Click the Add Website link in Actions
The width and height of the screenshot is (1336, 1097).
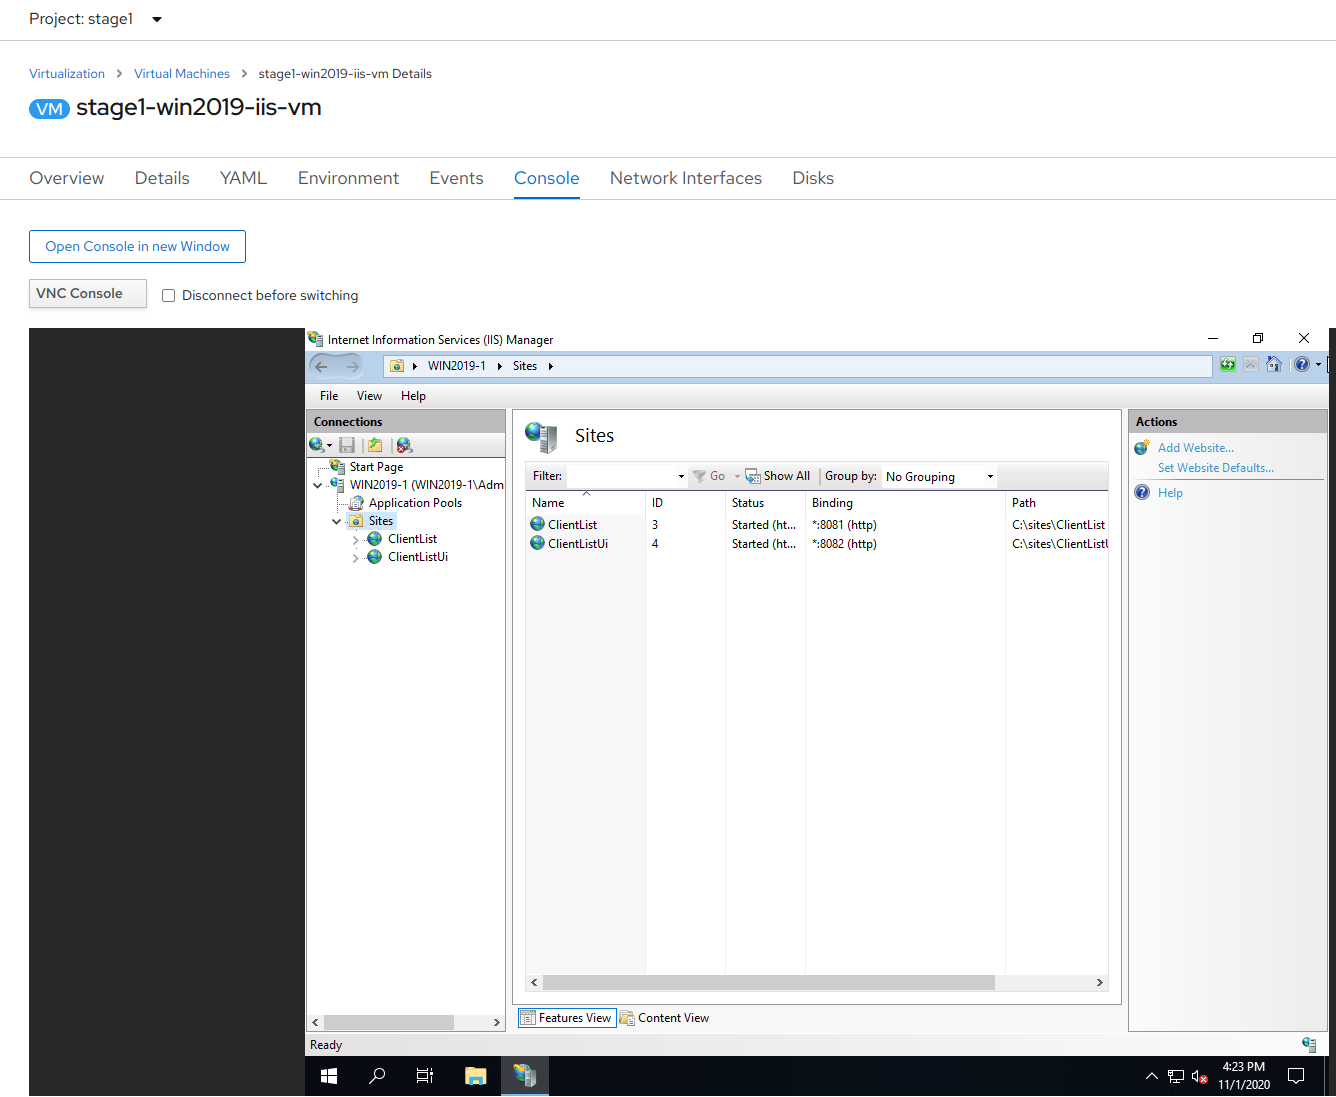click(x=1195, y=448)
